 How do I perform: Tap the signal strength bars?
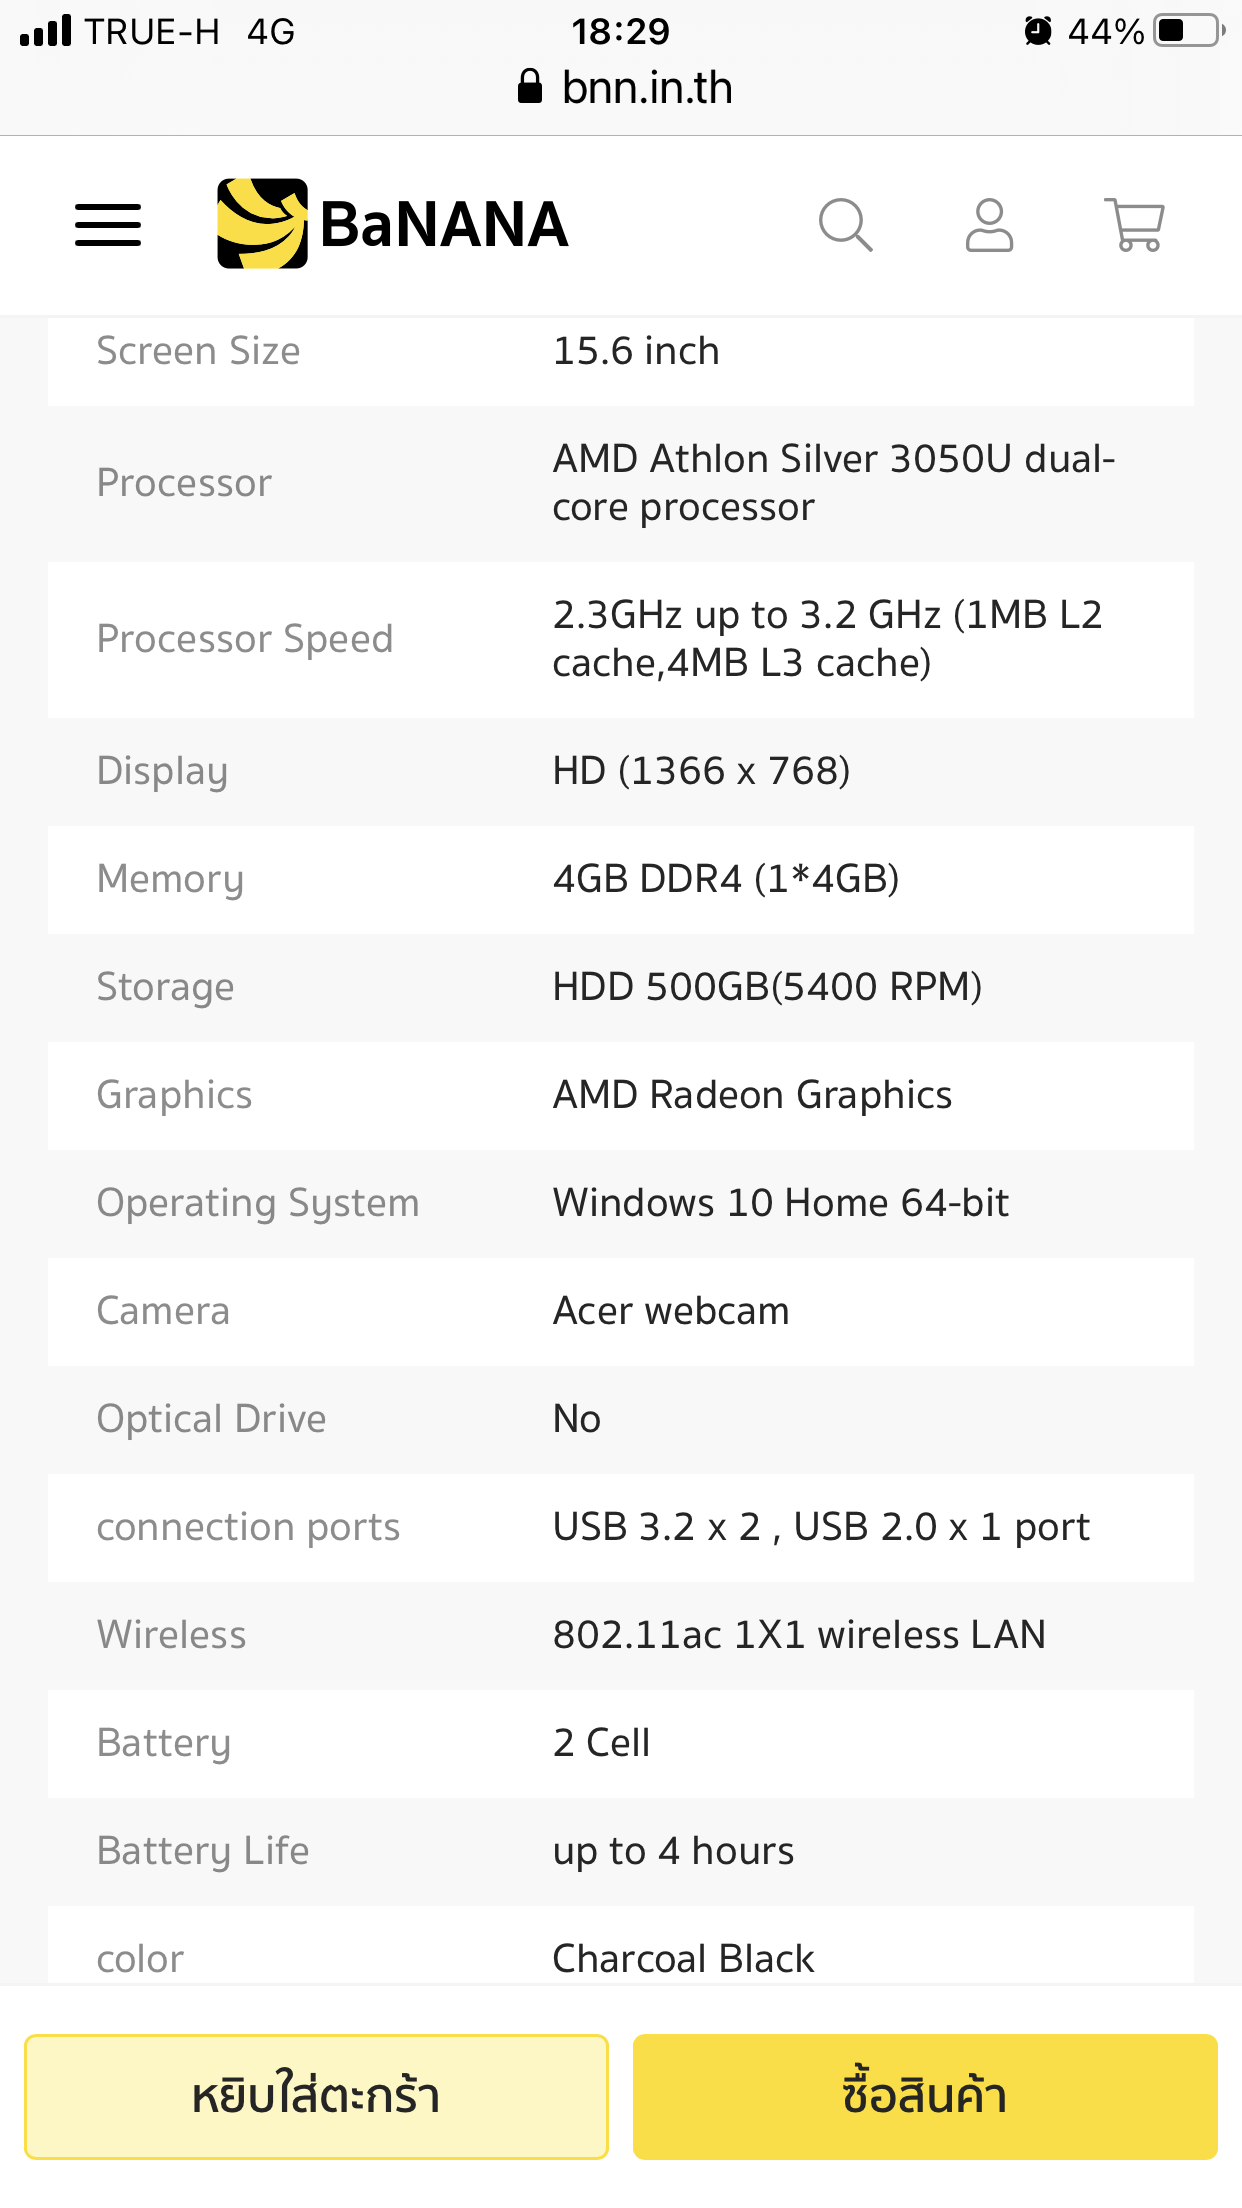46,31
